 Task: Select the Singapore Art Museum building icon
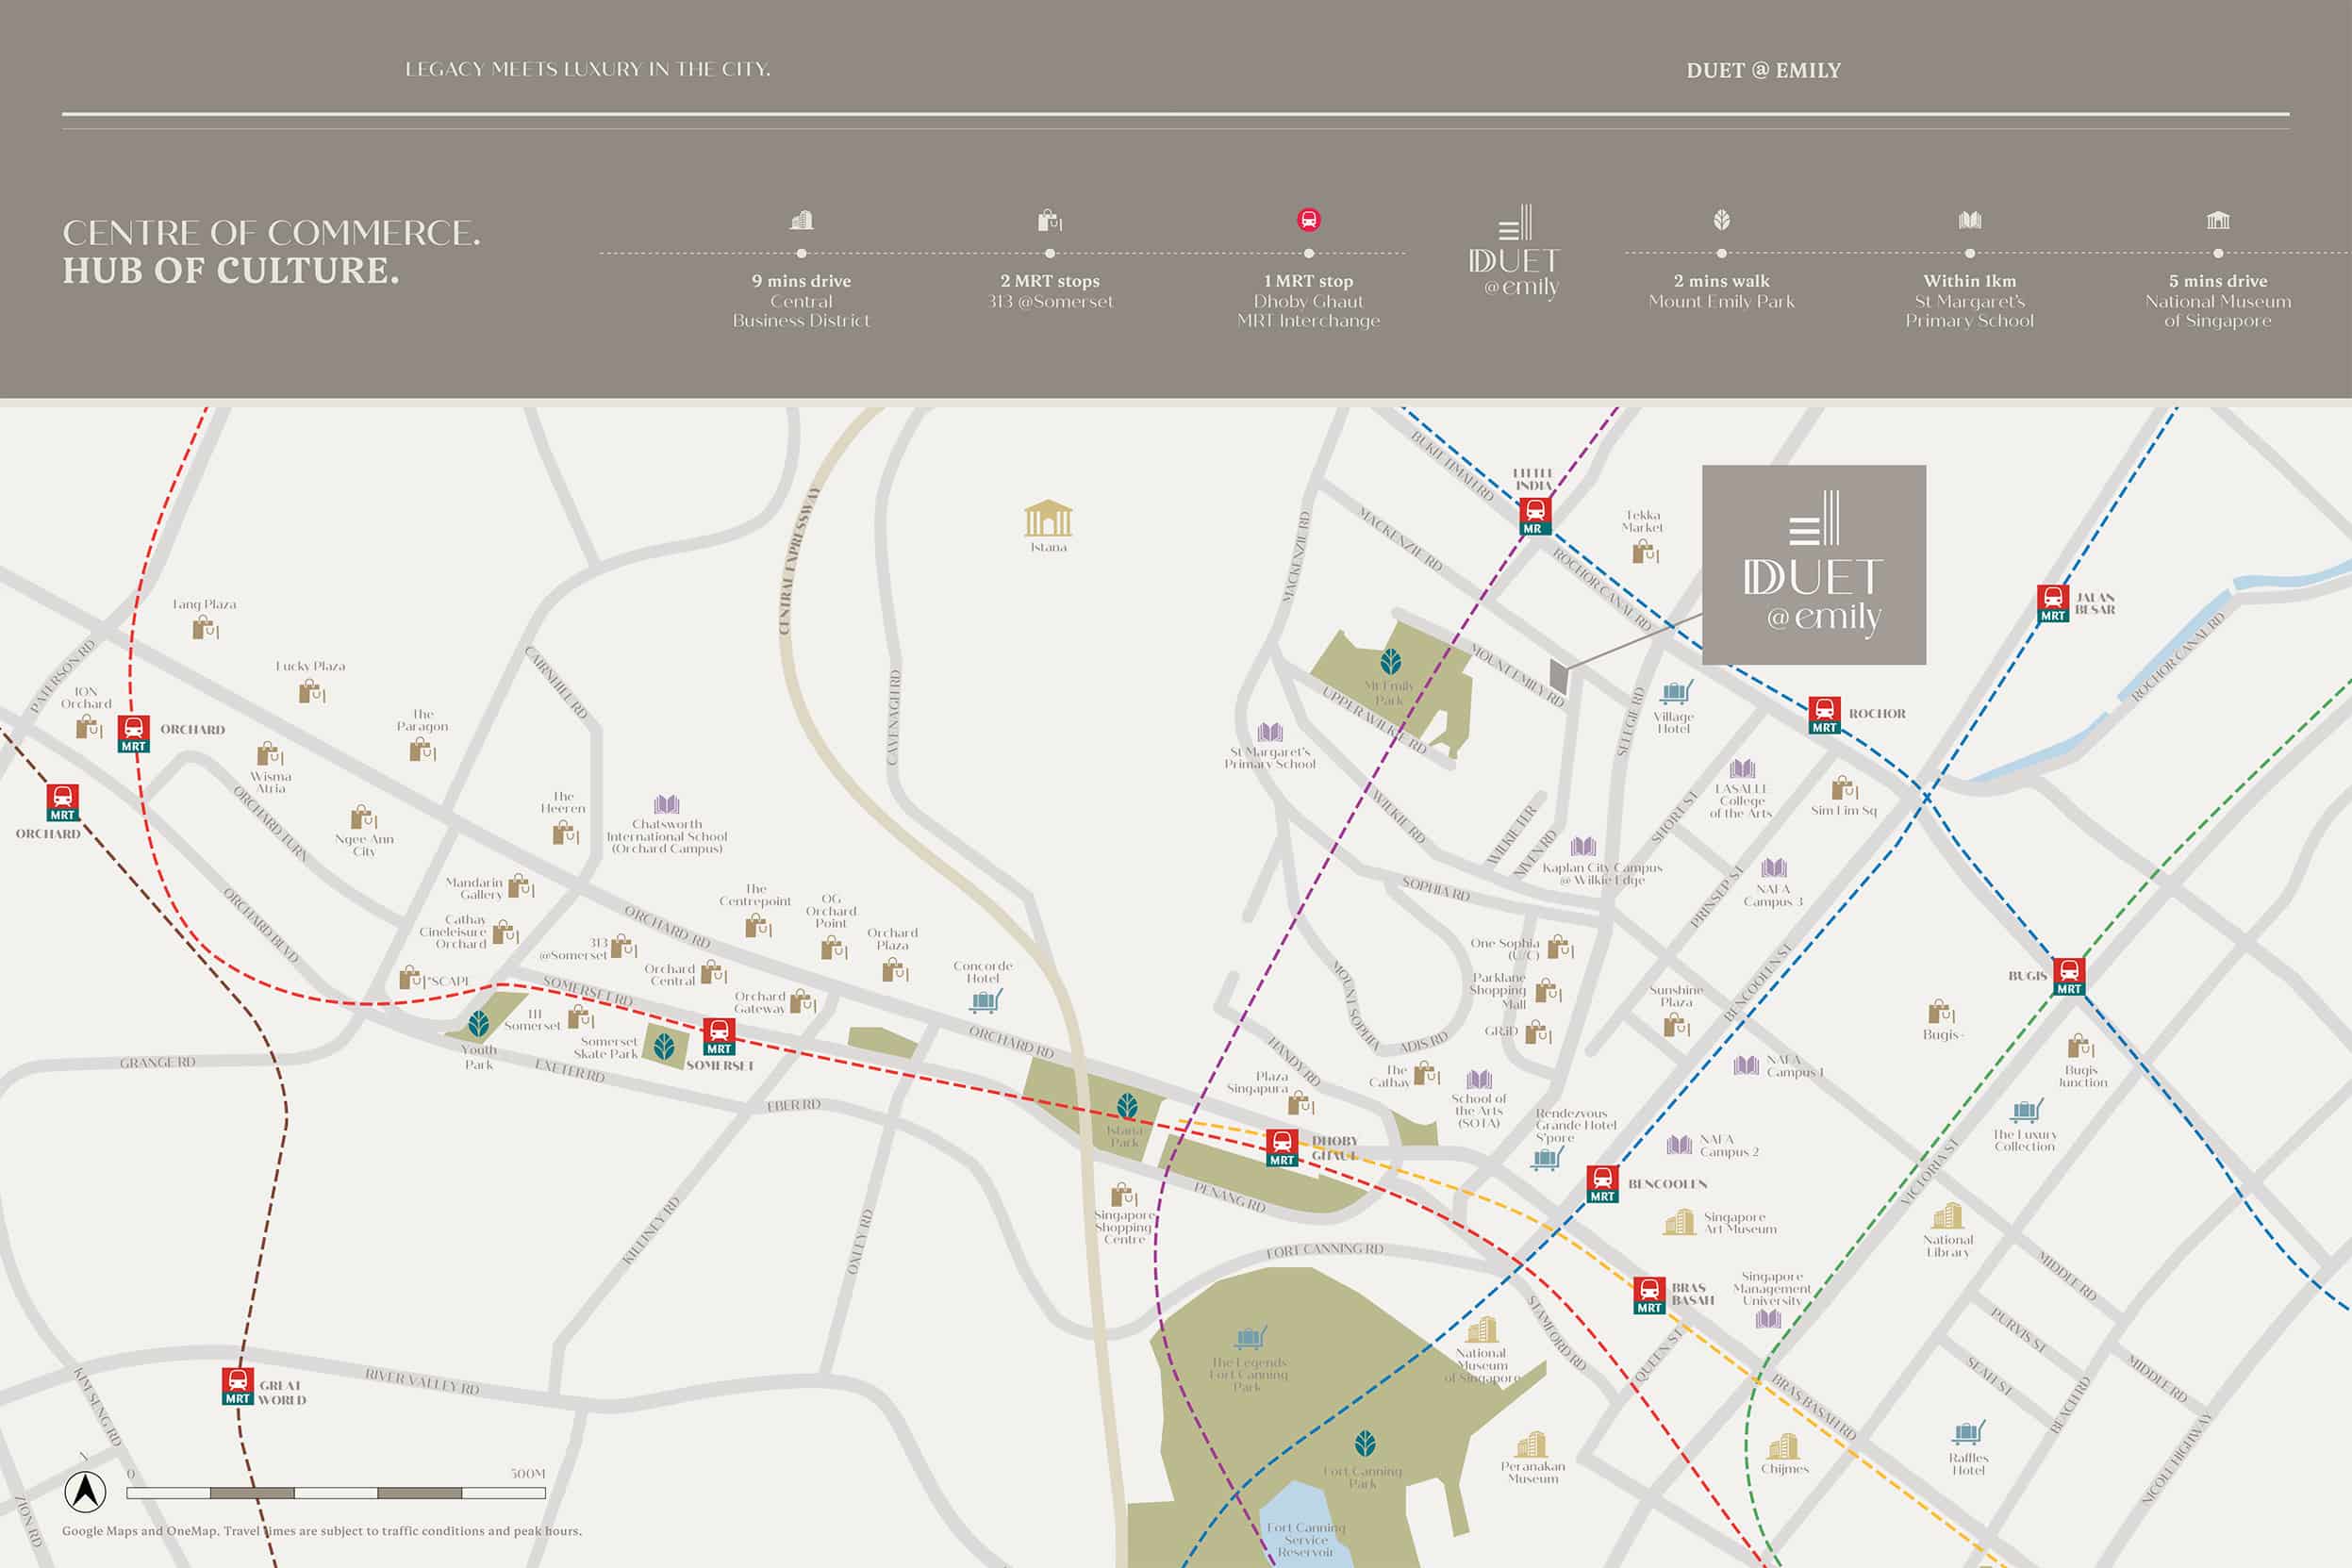[x=1680, y=1222]
